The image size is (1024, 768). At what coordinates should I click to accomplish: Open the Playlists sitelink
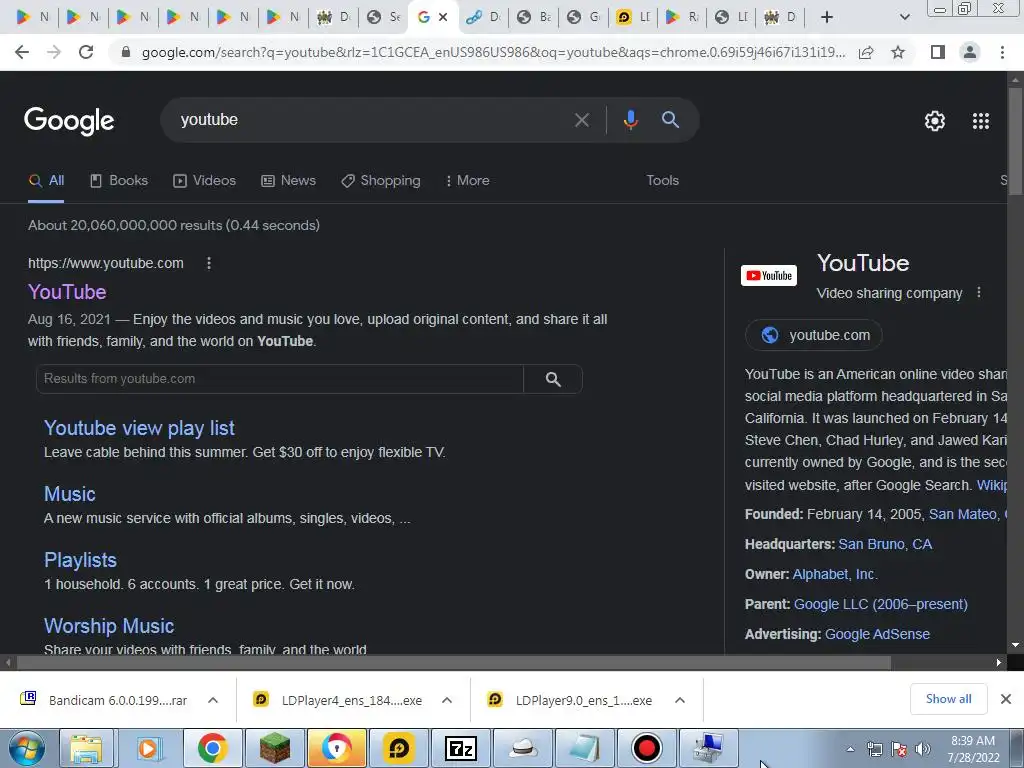click(80, 560)
